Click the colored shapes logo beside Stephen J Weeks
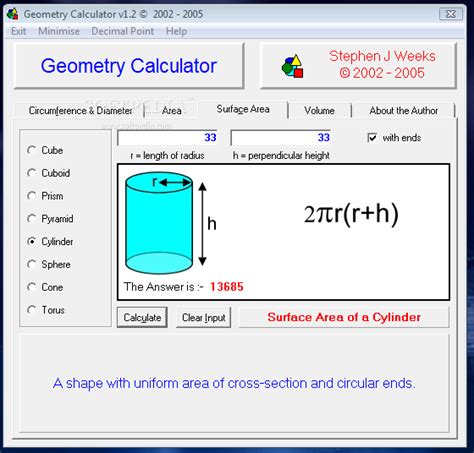 [292, 66]
